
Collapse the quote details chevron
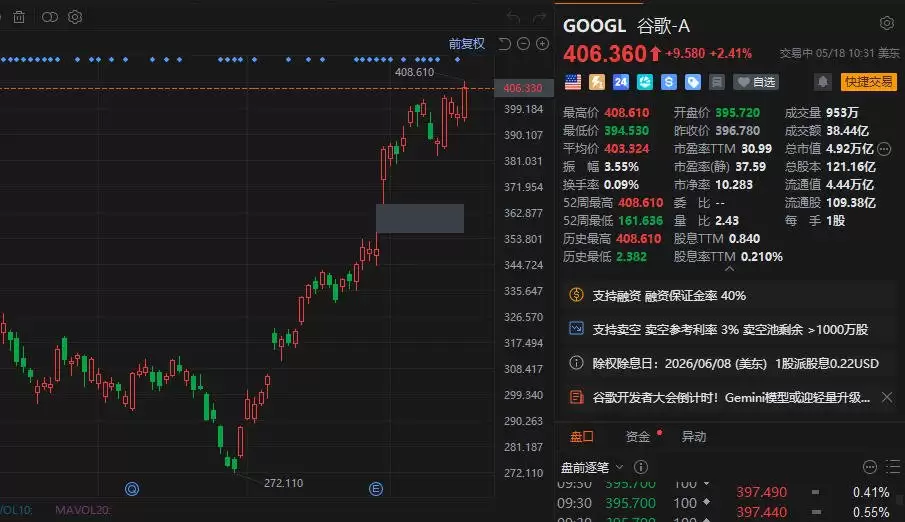[x=730, y=269]
